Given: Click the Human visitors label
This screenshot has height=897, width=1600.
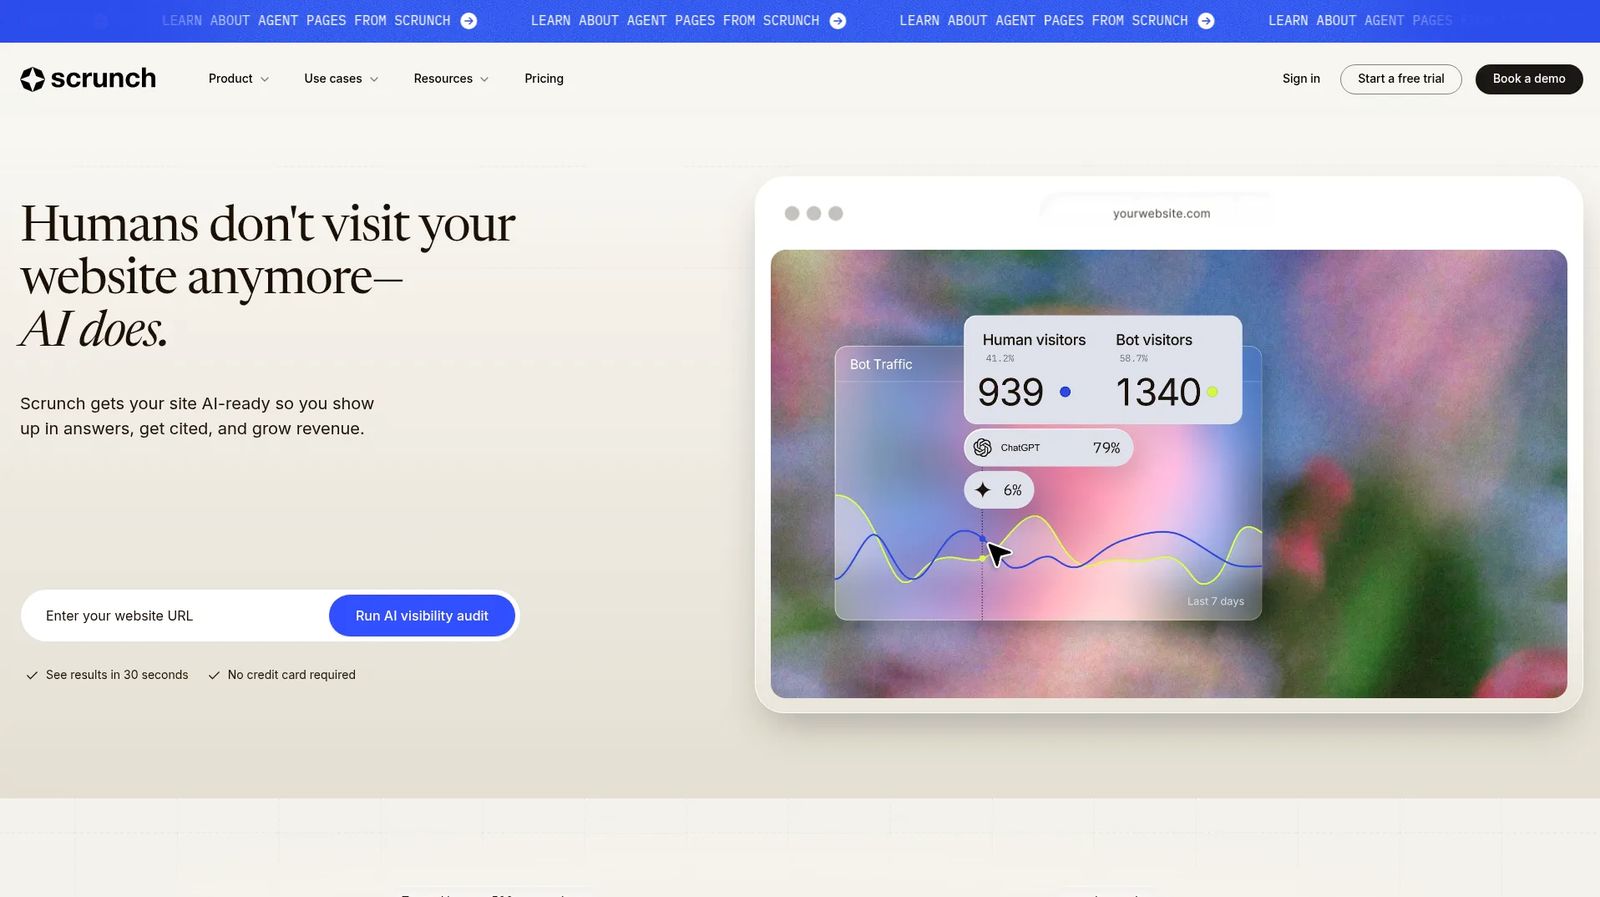Looking at the screenshot, I should [1034, 340].
